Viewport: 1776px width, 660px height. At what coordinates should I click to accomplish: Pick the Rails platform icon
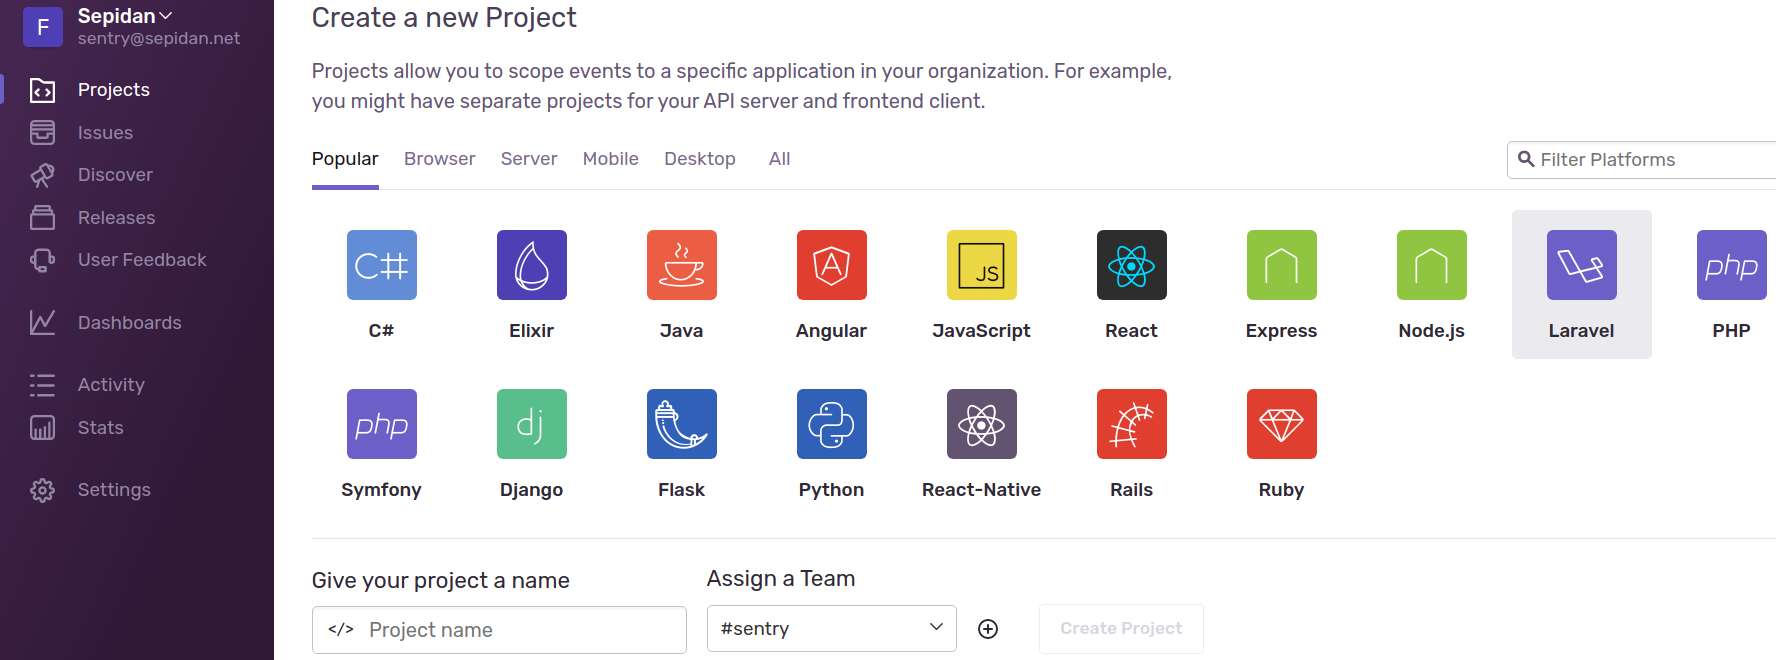point(1131,424)
